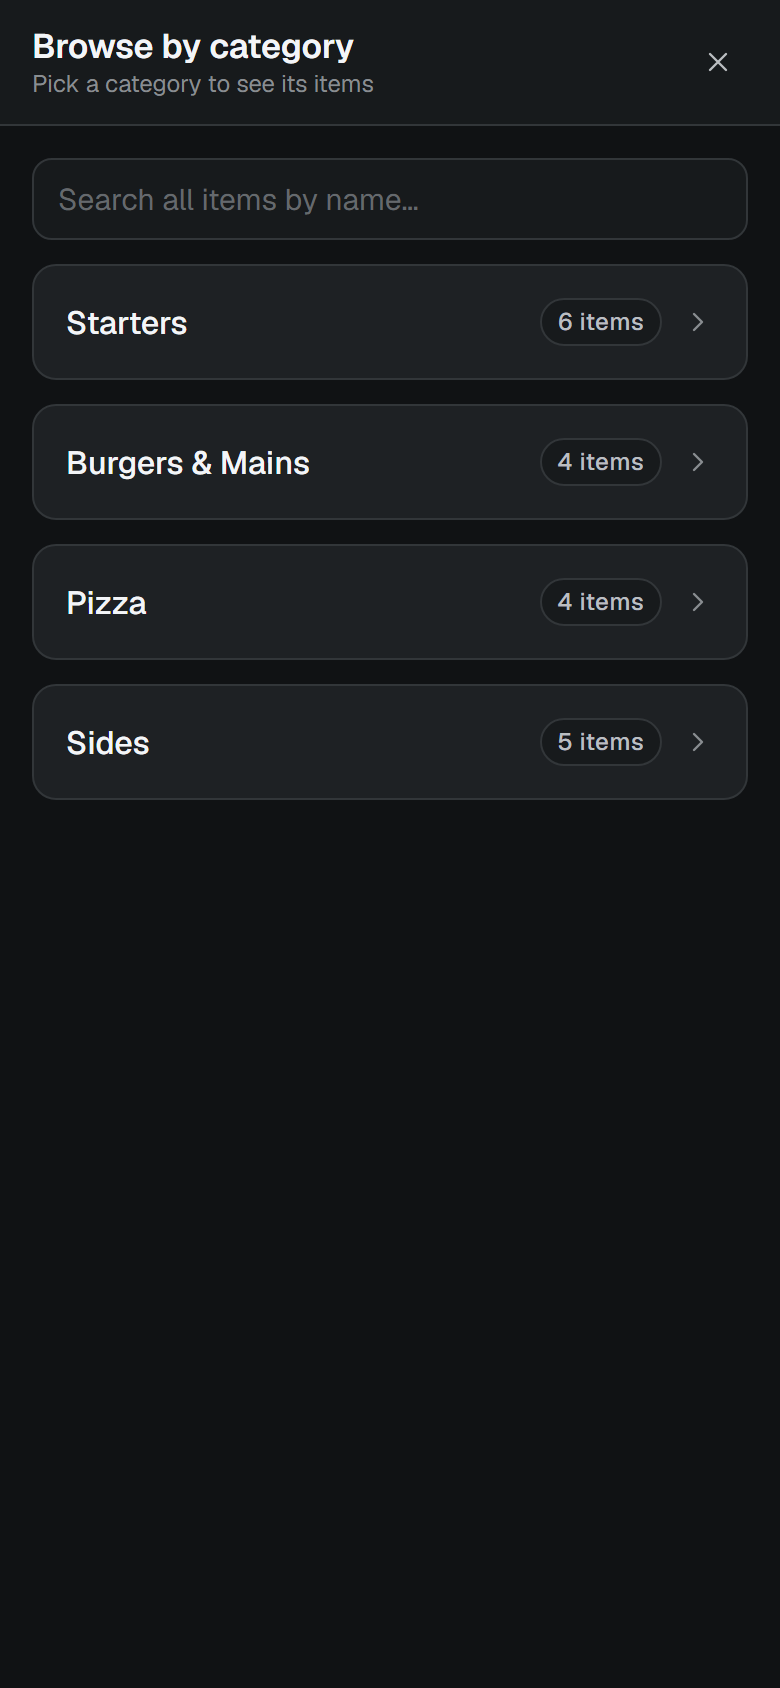The image size is (780, 1688).
Task: Open Sides using the right chevron icon
Action: (698, 742)
